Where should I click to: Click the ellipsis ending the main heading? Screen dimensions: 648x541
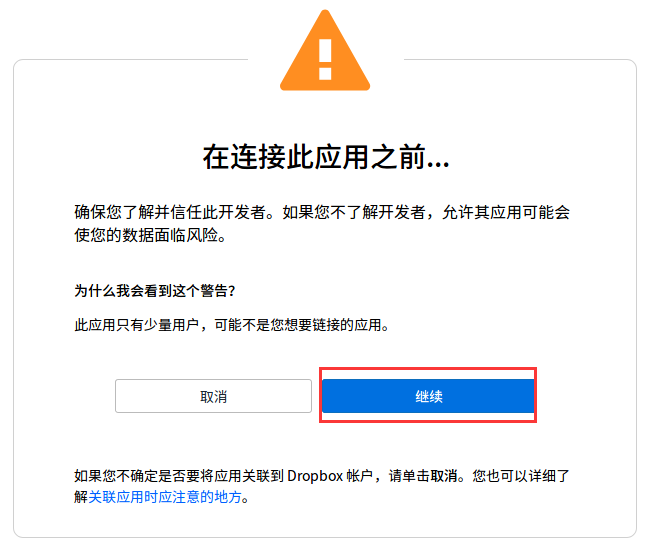coord(438,165)
